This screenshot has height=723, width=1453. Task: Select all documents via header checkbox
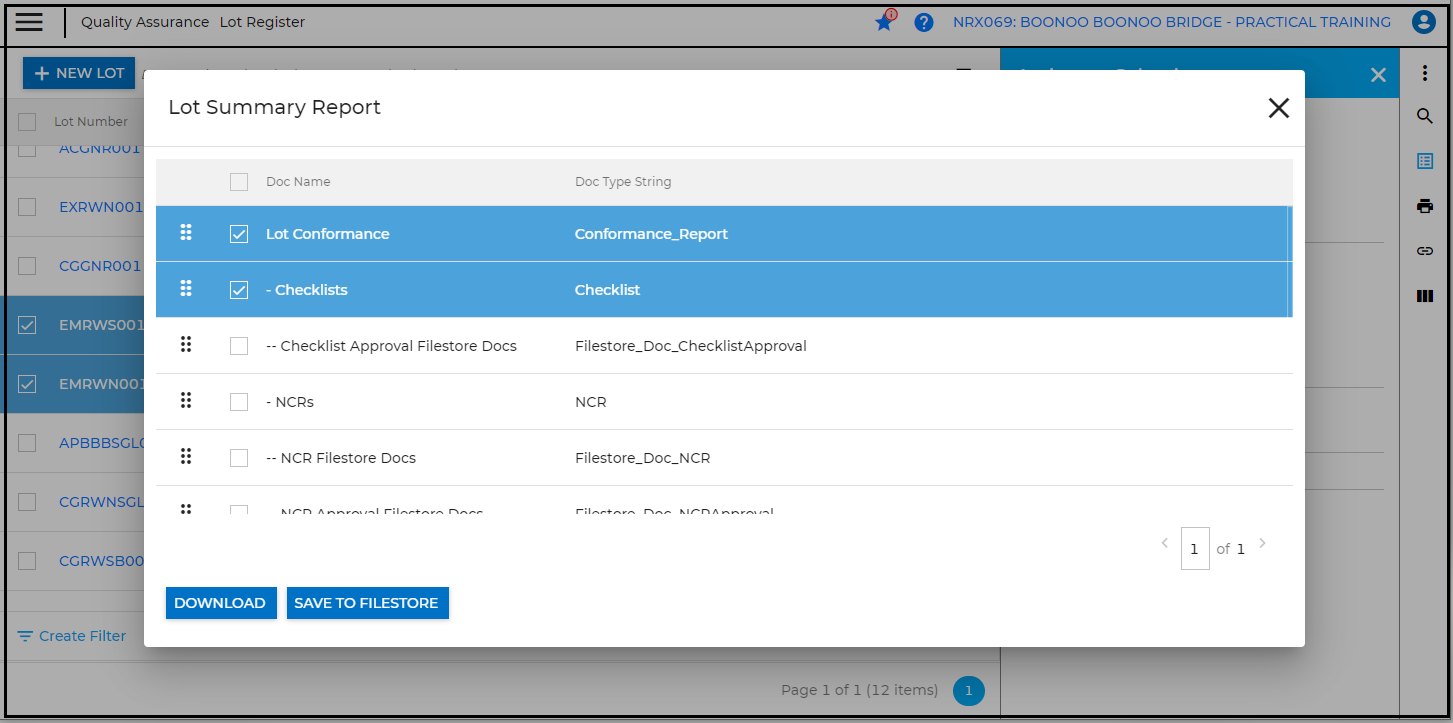239,182
